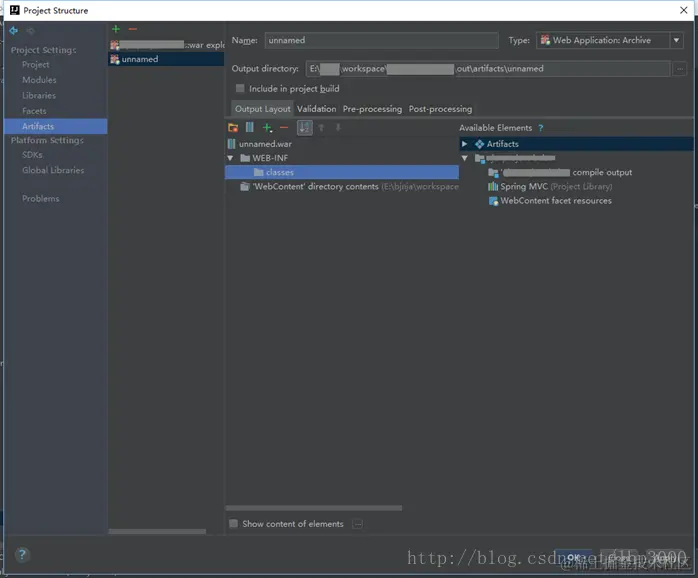Click the create archive icon in layout toolbar

coord(250,128)
